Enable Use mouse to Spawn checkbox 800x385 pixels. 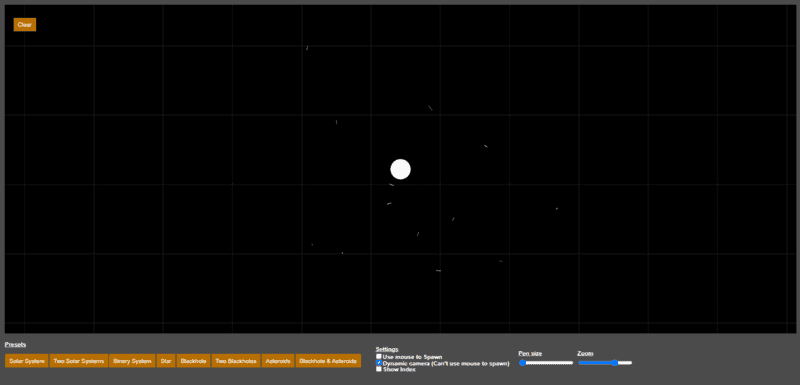point(379,356)
